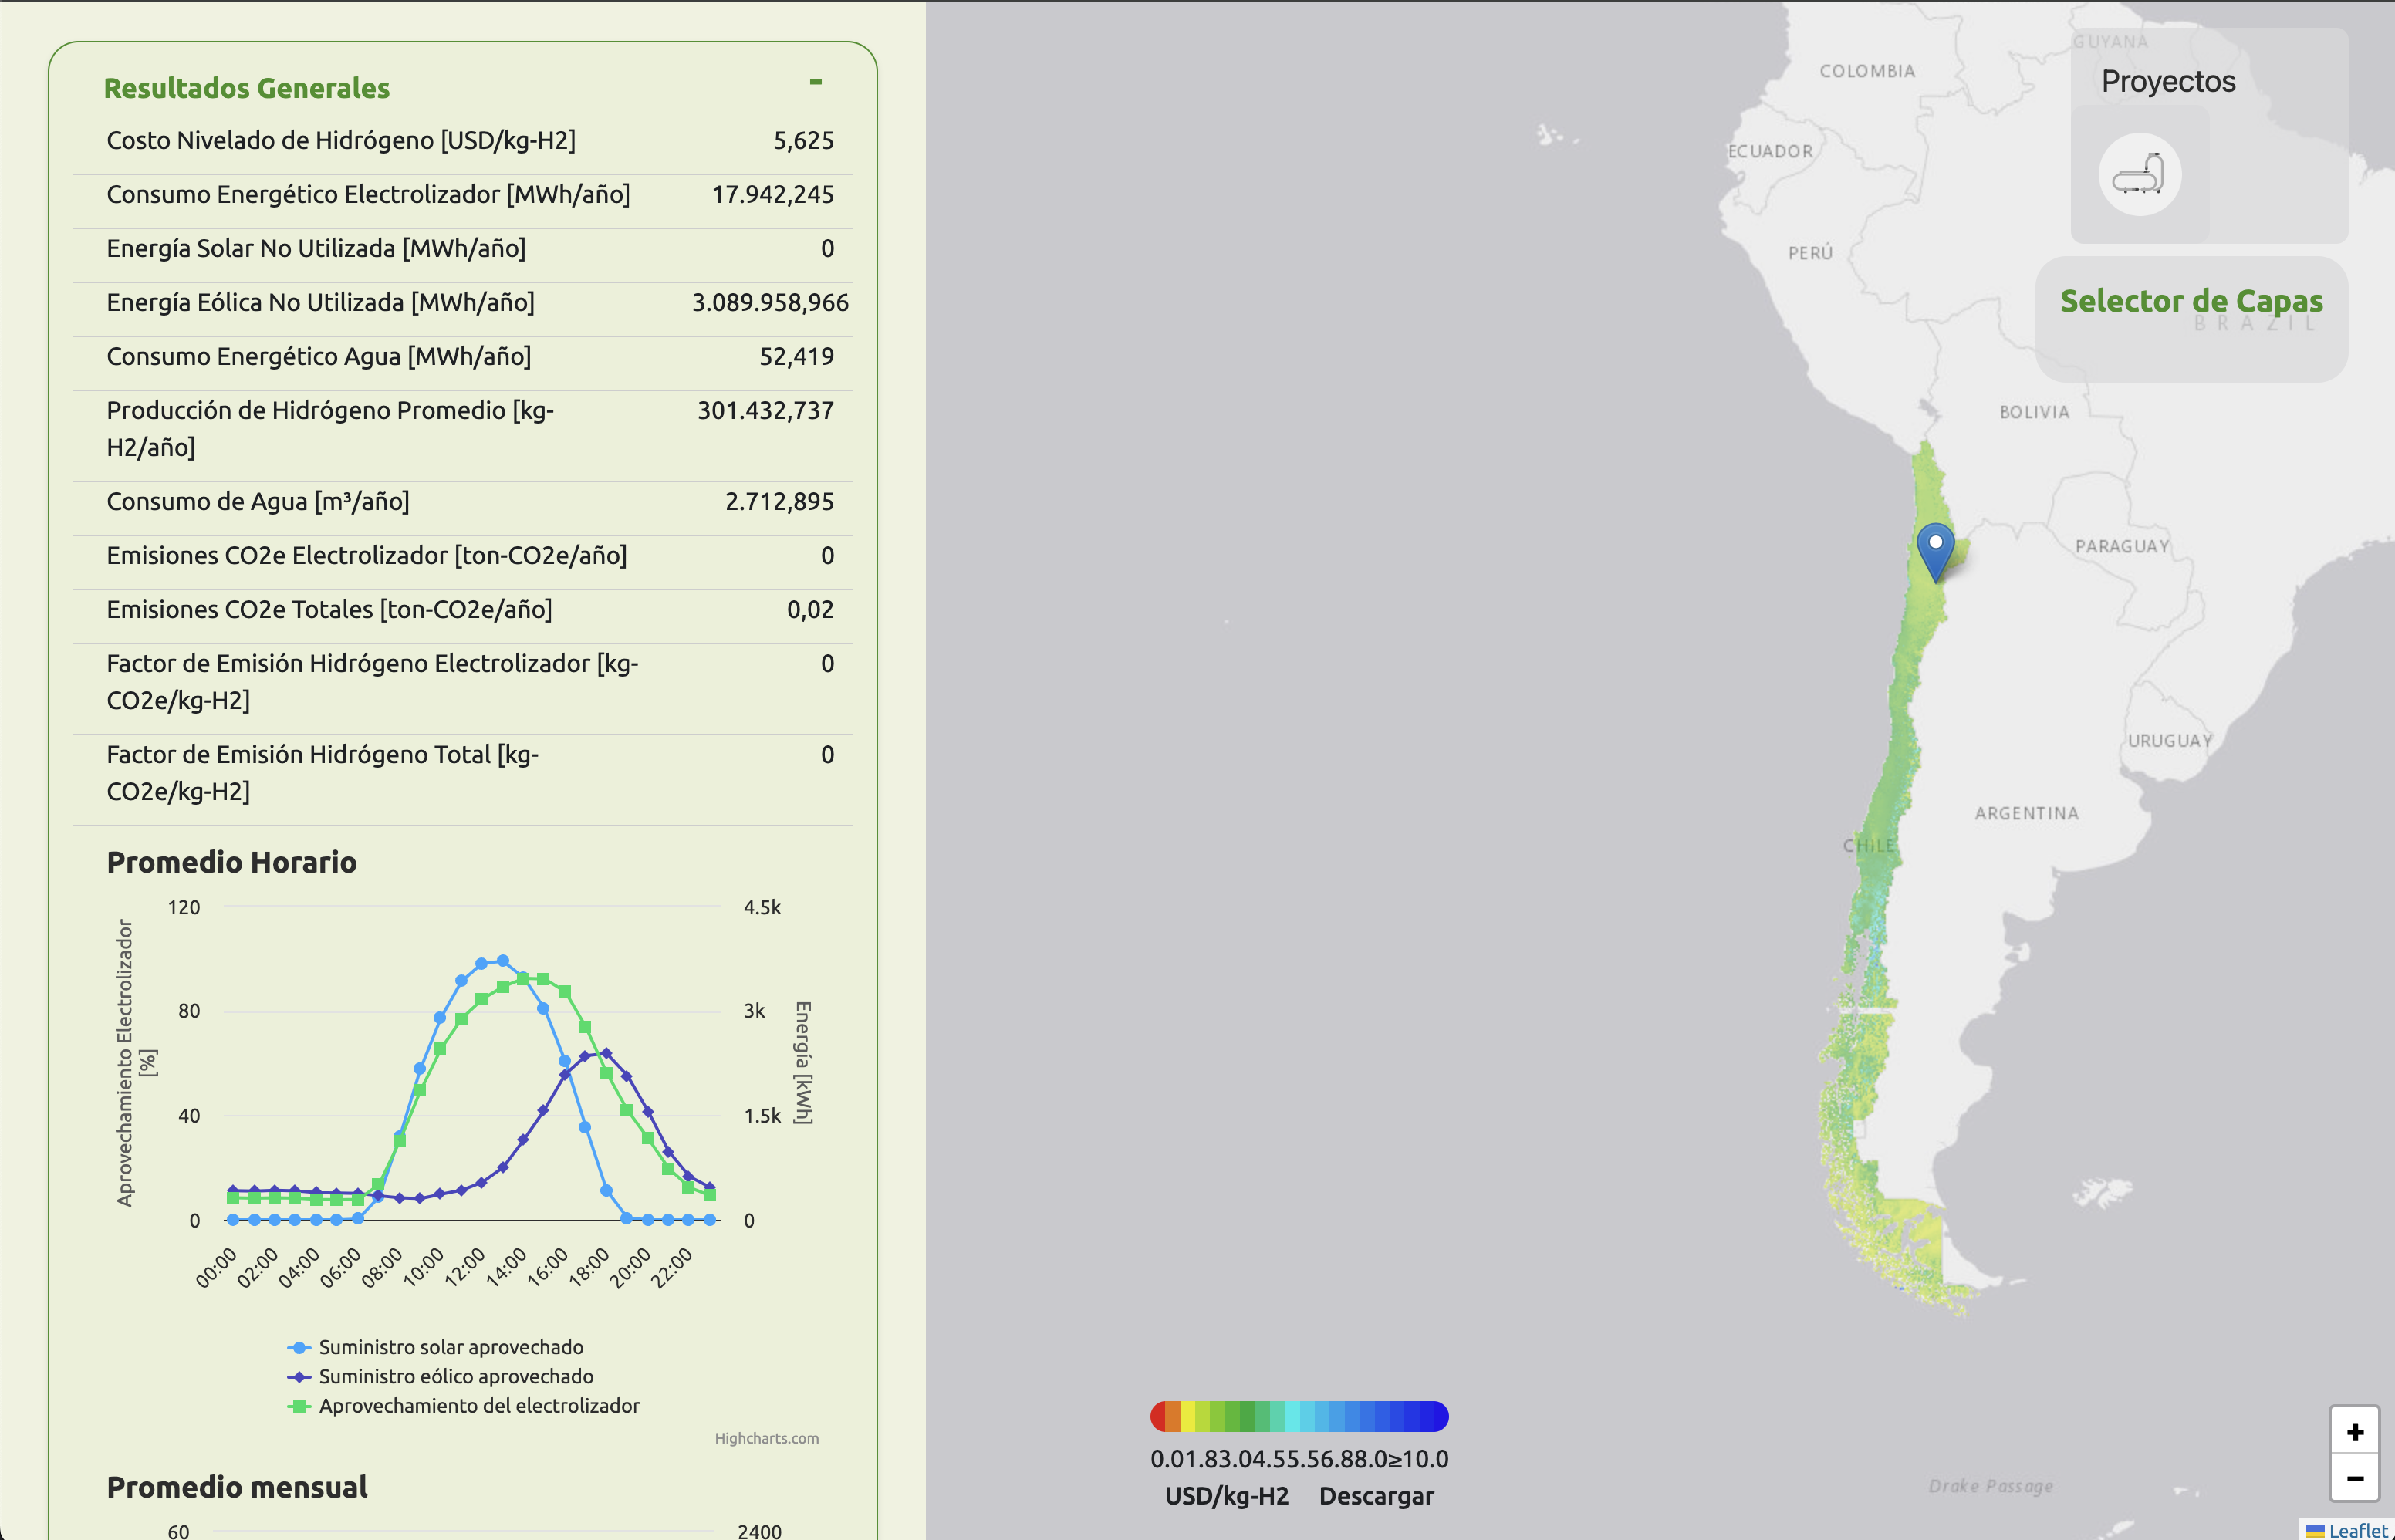Open the Highcharts.com credit link

click(766, 1438)
